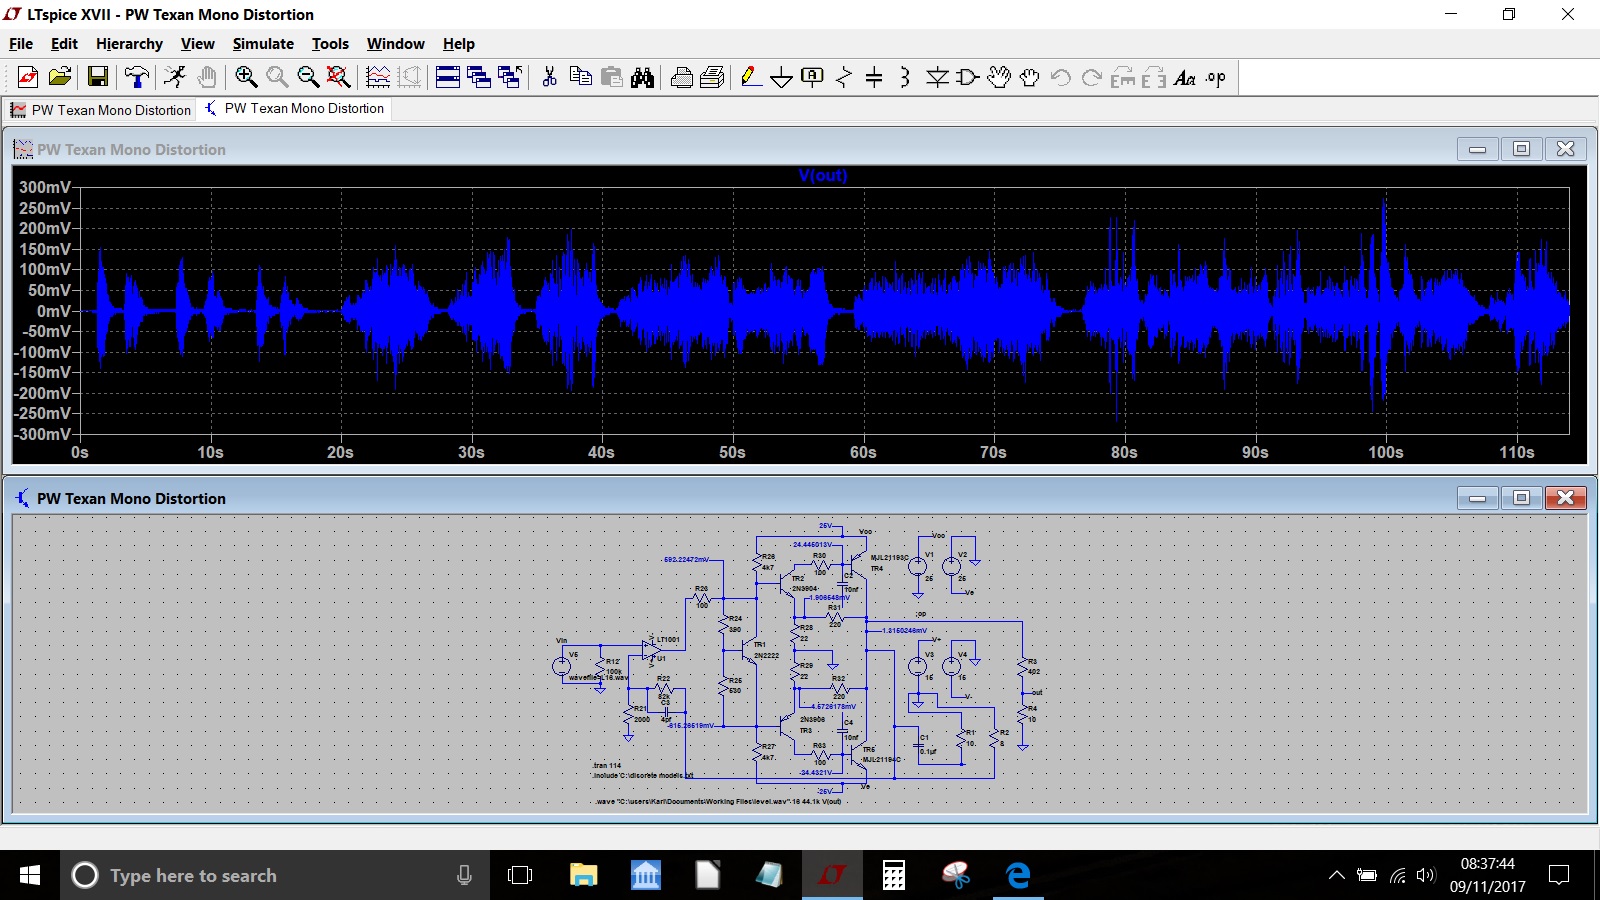The image size is (1600, 900).
Task: Open File Explorer from the taskbar
Action: point(583,875)
